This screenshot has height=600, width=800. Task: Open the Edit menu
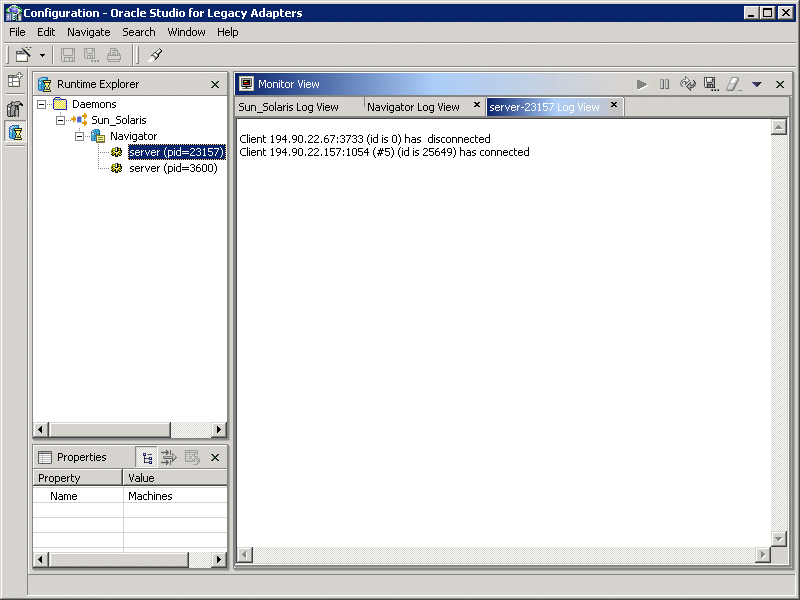click(x=46, y=32)
